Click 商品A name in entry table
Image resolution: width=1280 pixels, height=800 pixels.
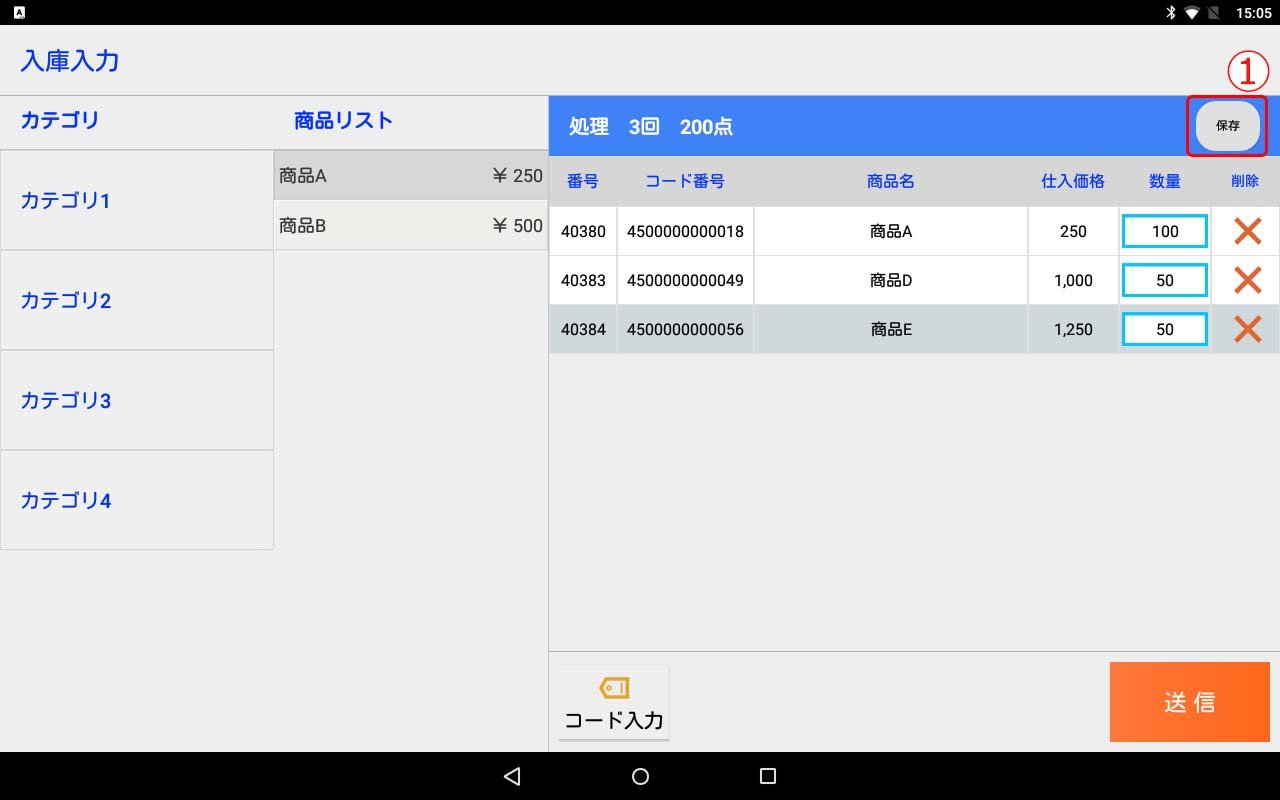point(891,231)
